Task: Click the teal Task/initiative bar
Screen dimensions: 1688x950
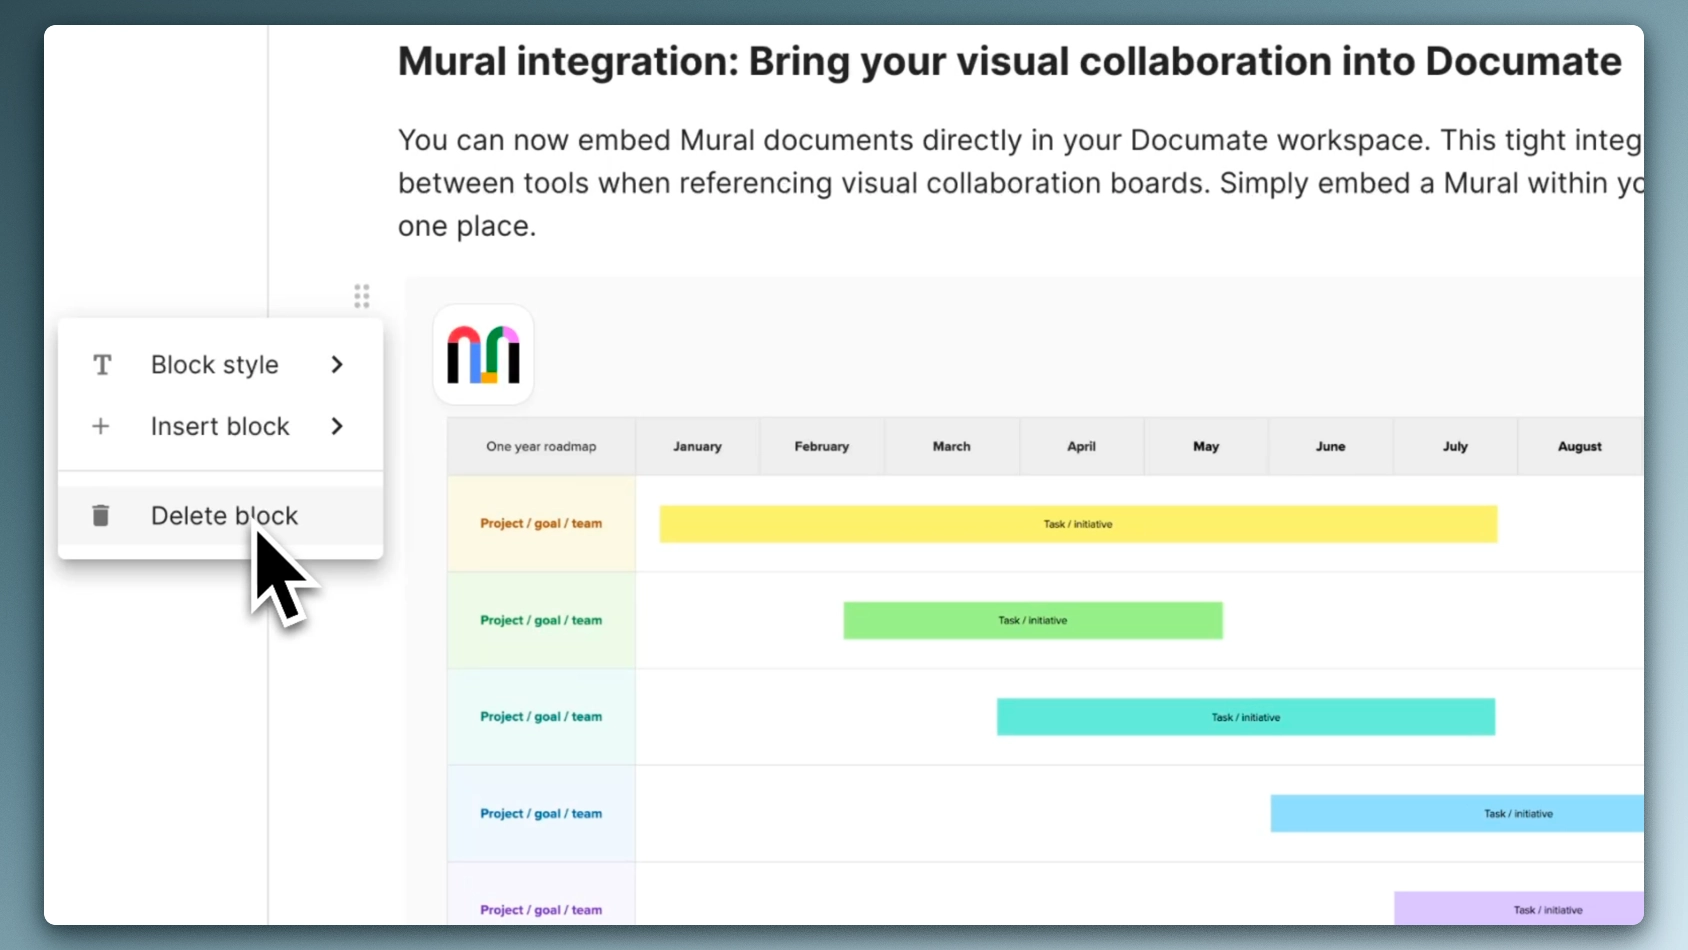Action: tap(1245, 716)
